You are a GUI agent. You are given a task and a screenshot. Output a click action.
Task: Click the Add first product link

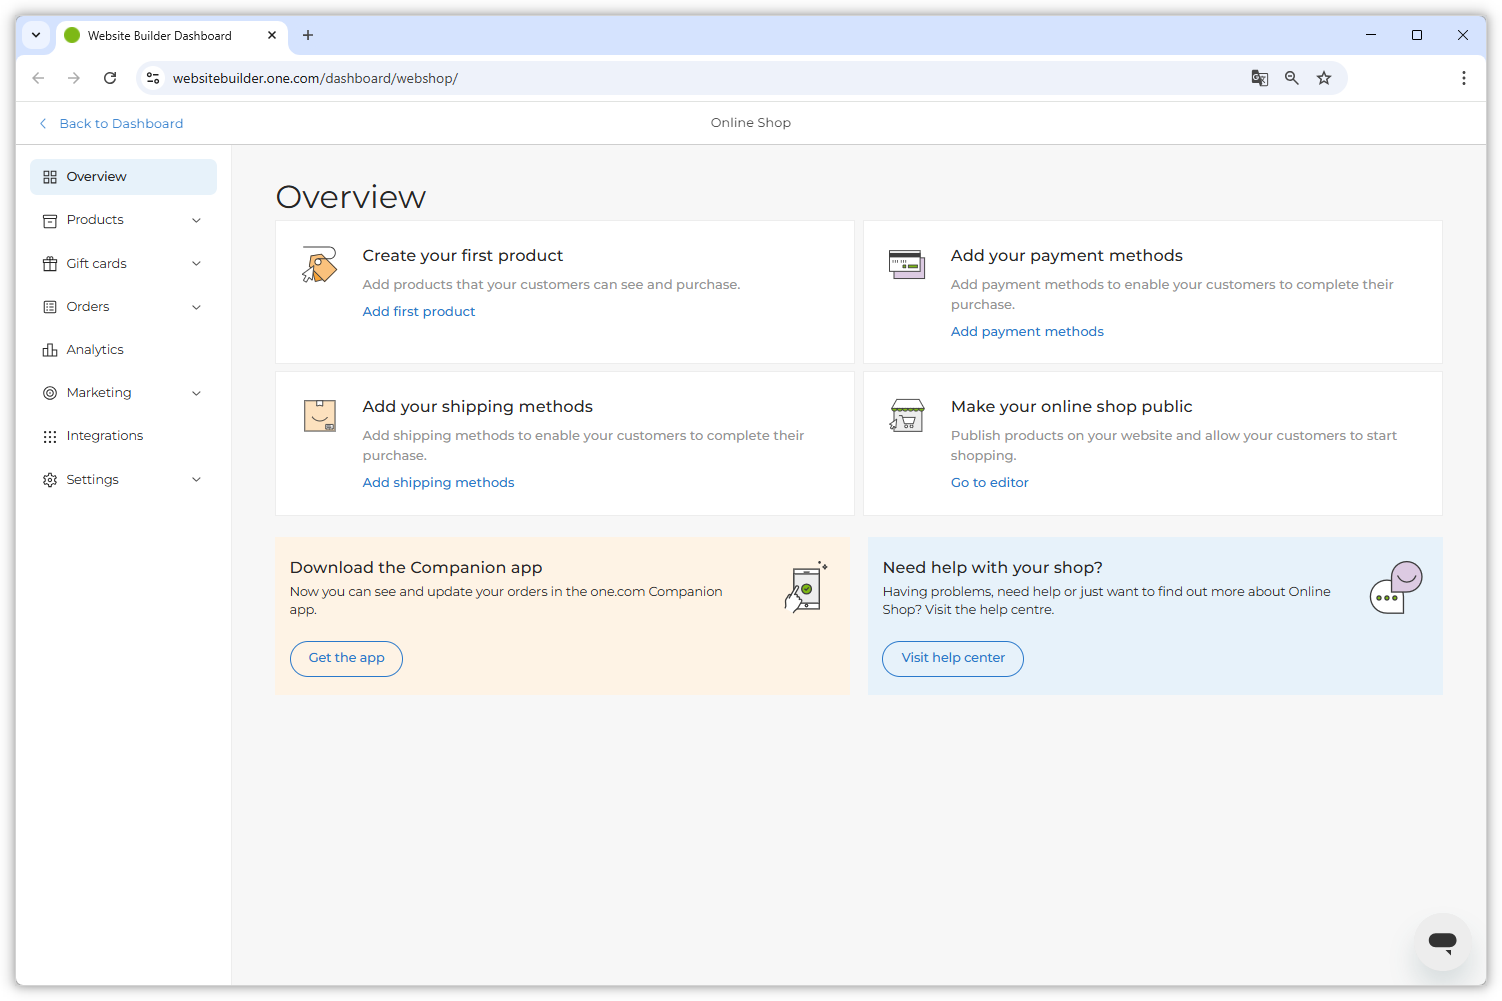click(418, 311)
